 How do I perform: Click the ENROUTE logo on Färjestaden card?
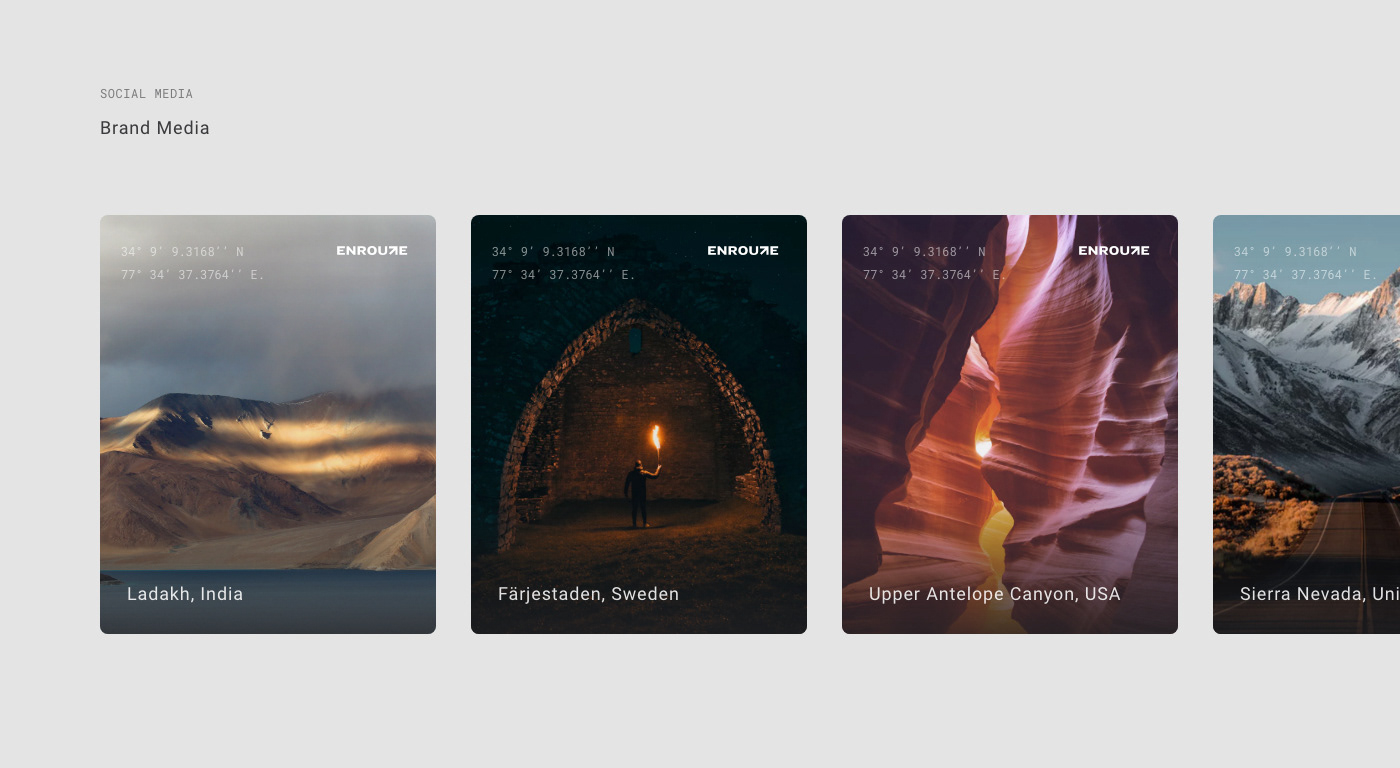(x=743, y=251)
